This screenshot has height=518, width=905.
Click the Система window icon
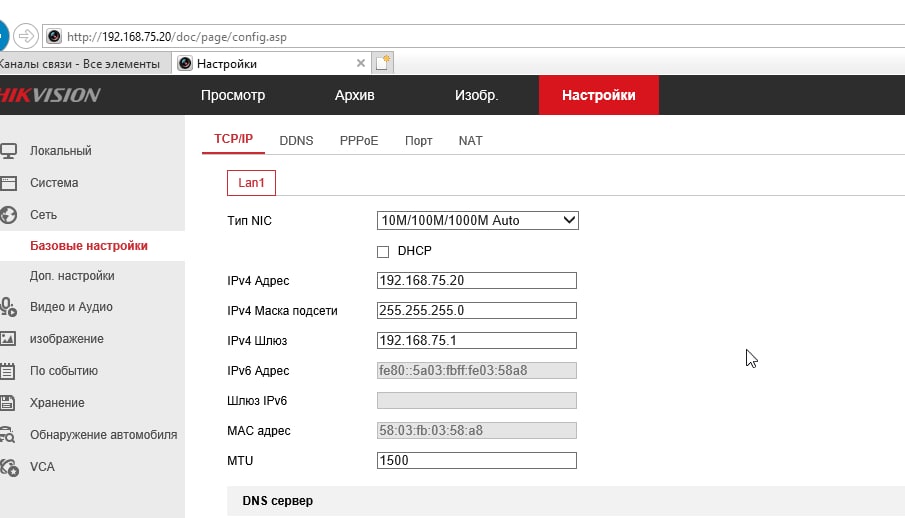(8, 183)
